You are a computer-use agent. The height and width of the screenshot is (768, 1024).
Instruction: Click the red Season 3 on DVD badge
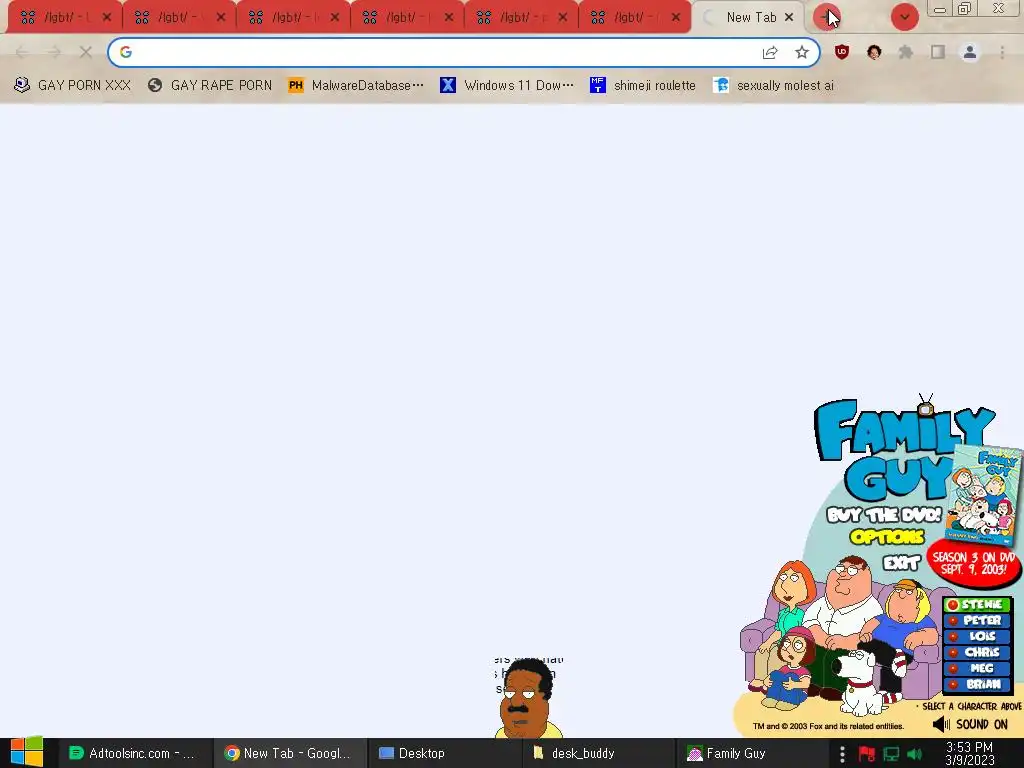coord(974,563)
